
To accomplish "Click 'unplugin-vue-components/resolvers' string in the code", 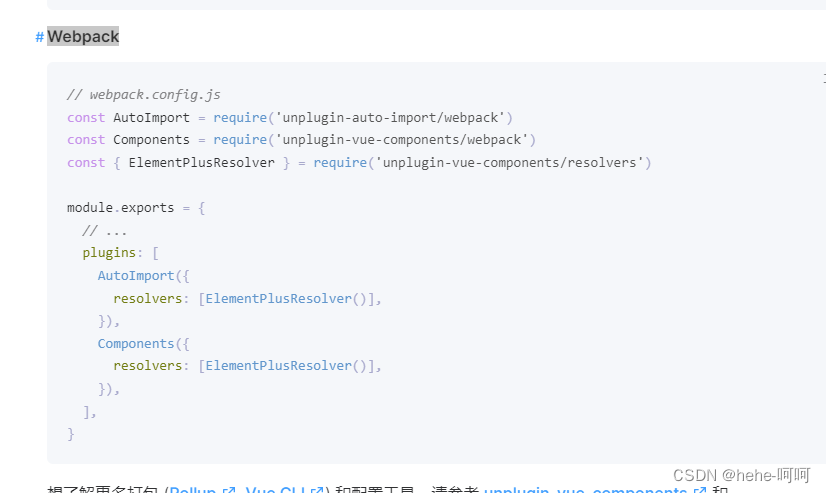I will 510,163.
